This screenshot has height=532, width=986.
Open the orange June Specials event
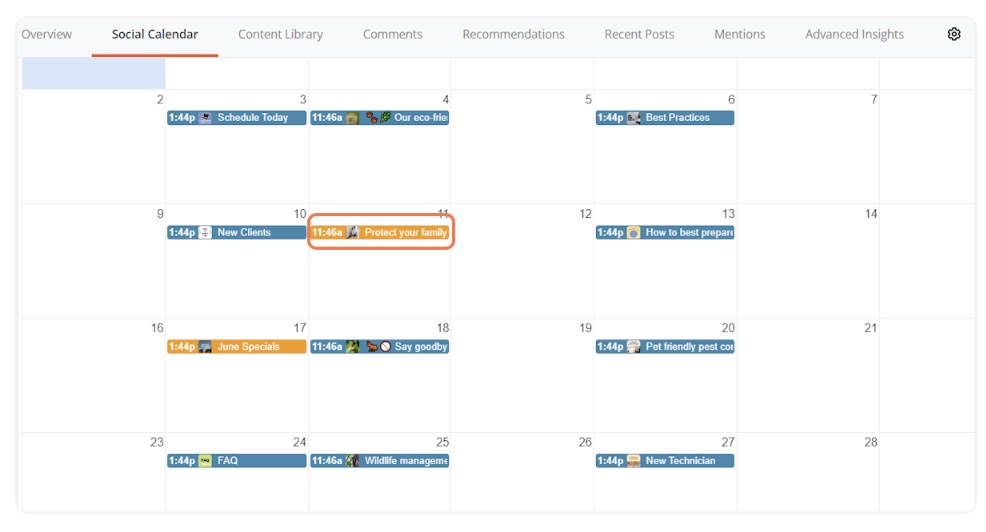click(236, 346)
